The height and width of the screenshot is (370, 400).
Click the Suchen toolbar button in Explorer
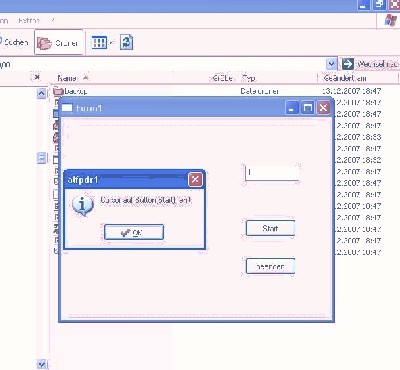click(x=14, y=42)
